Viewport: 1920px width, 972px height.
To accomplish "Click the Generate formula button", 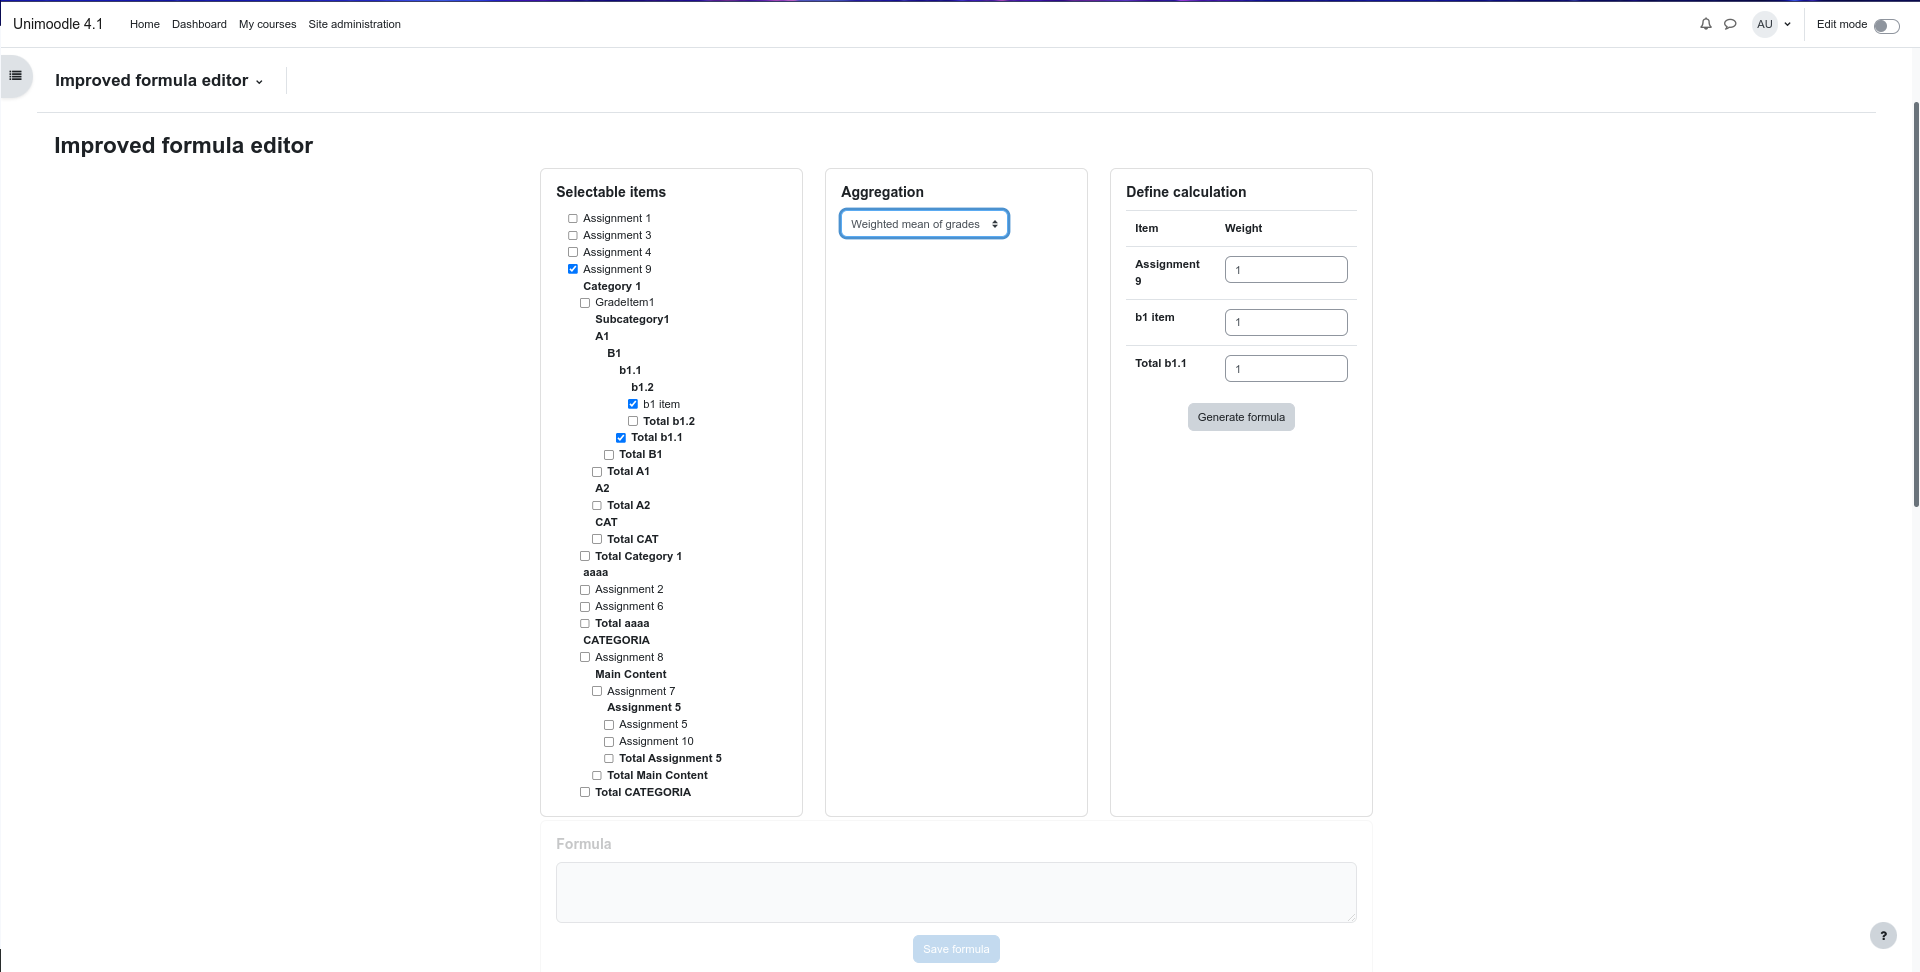I will (1241, 417).
